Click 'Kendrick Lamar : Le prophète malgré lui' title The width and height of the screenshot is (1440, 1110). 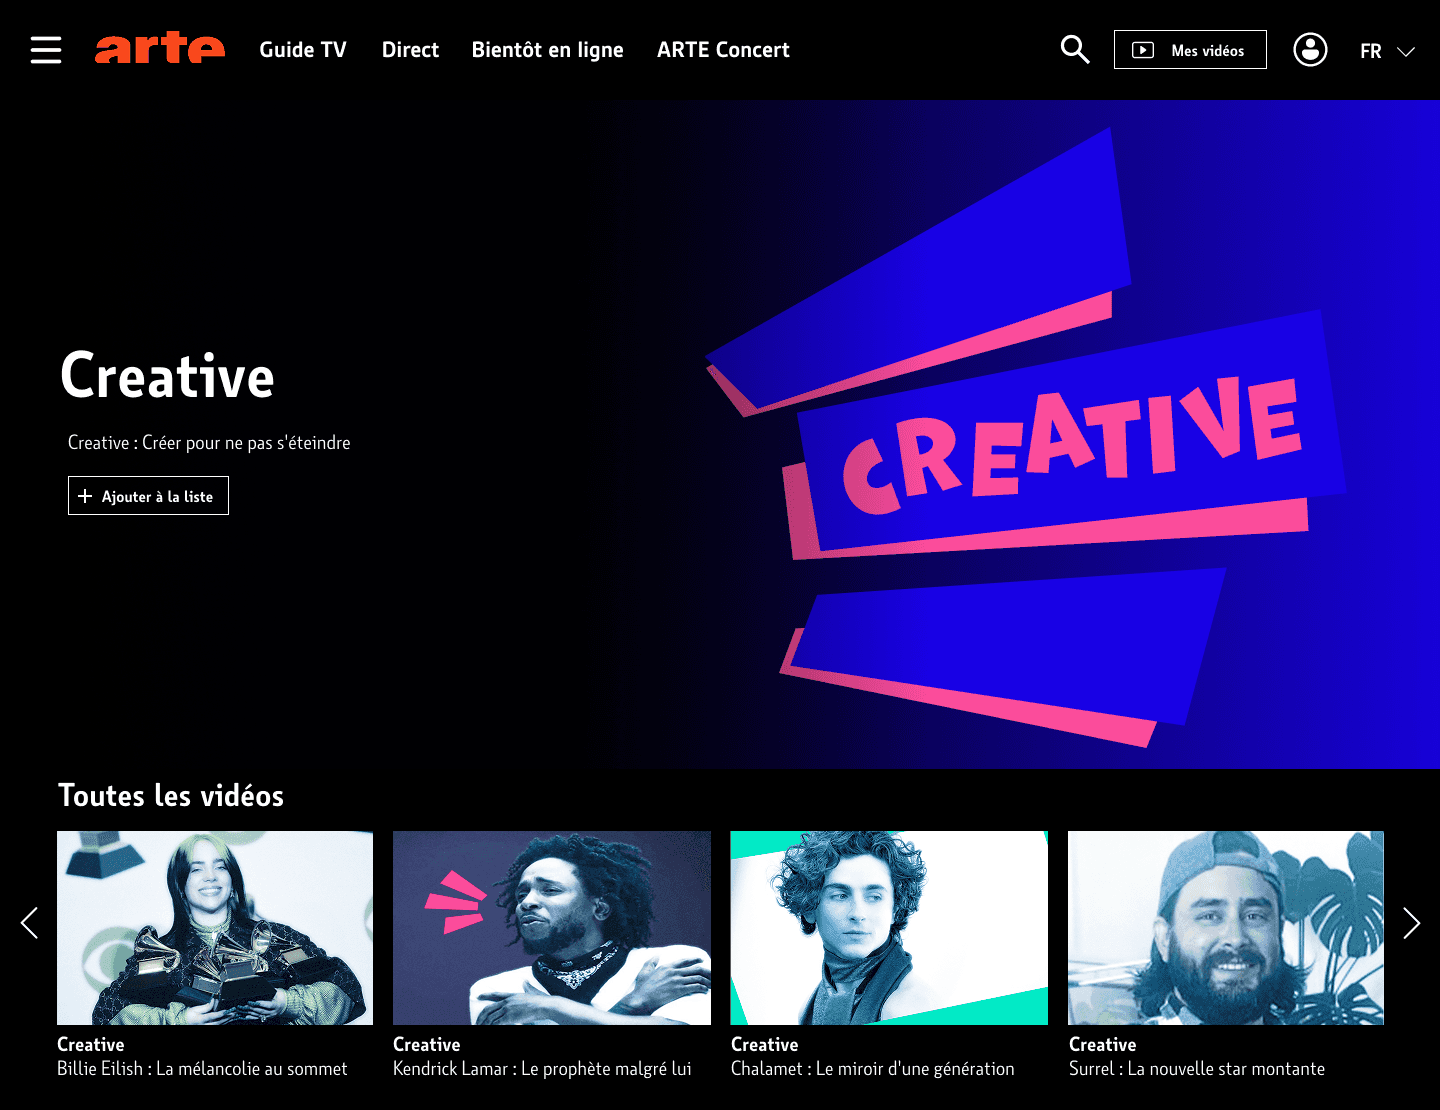click(x=542, y=1069)
